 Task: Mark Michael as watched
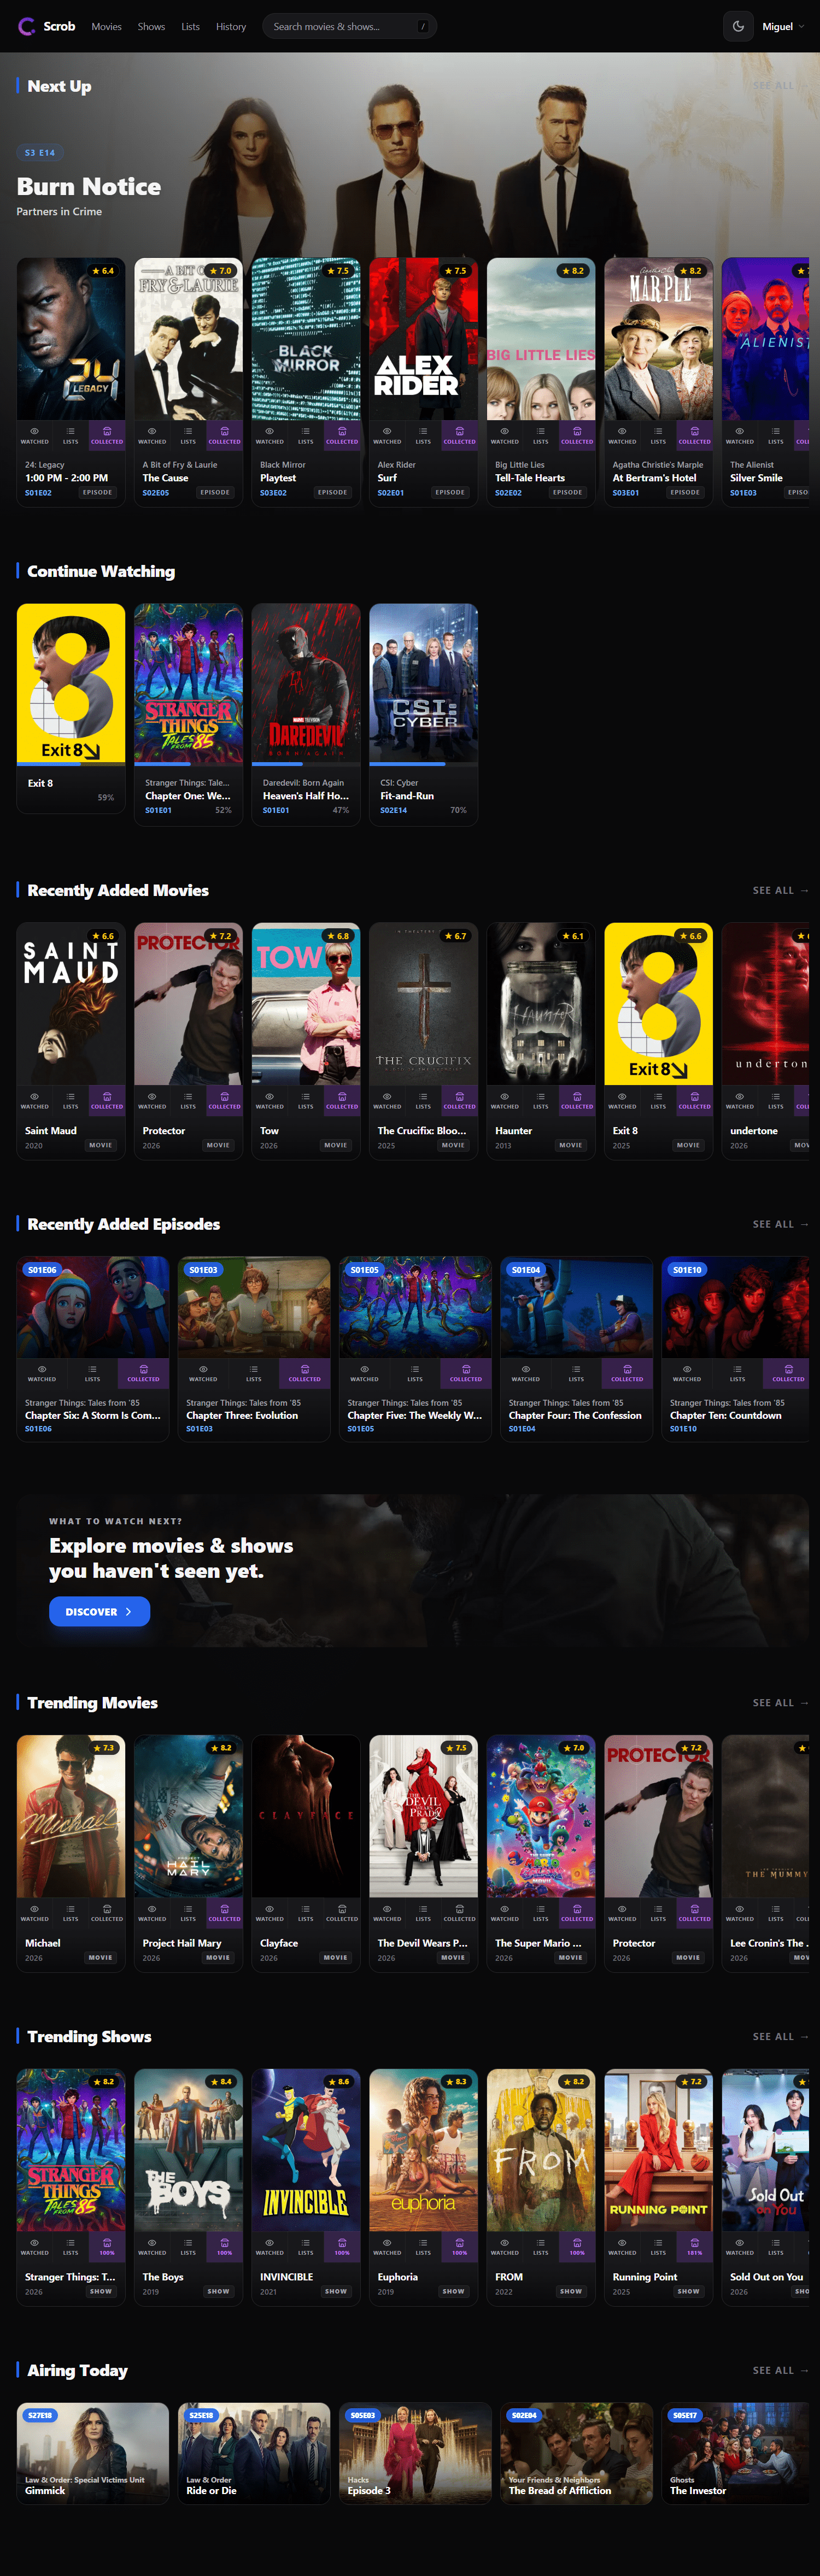point(35,1912)
